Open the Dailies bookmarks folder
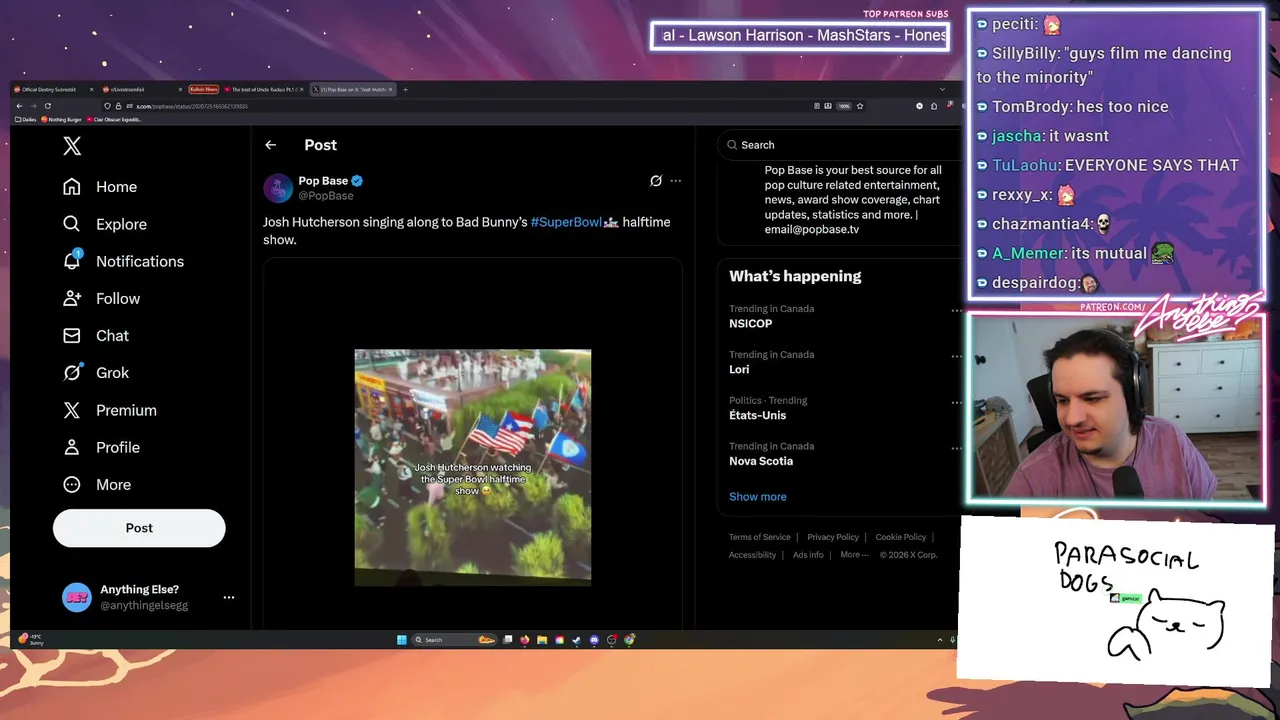Viewport: 1280px width, 720px height. click(26, 119)
